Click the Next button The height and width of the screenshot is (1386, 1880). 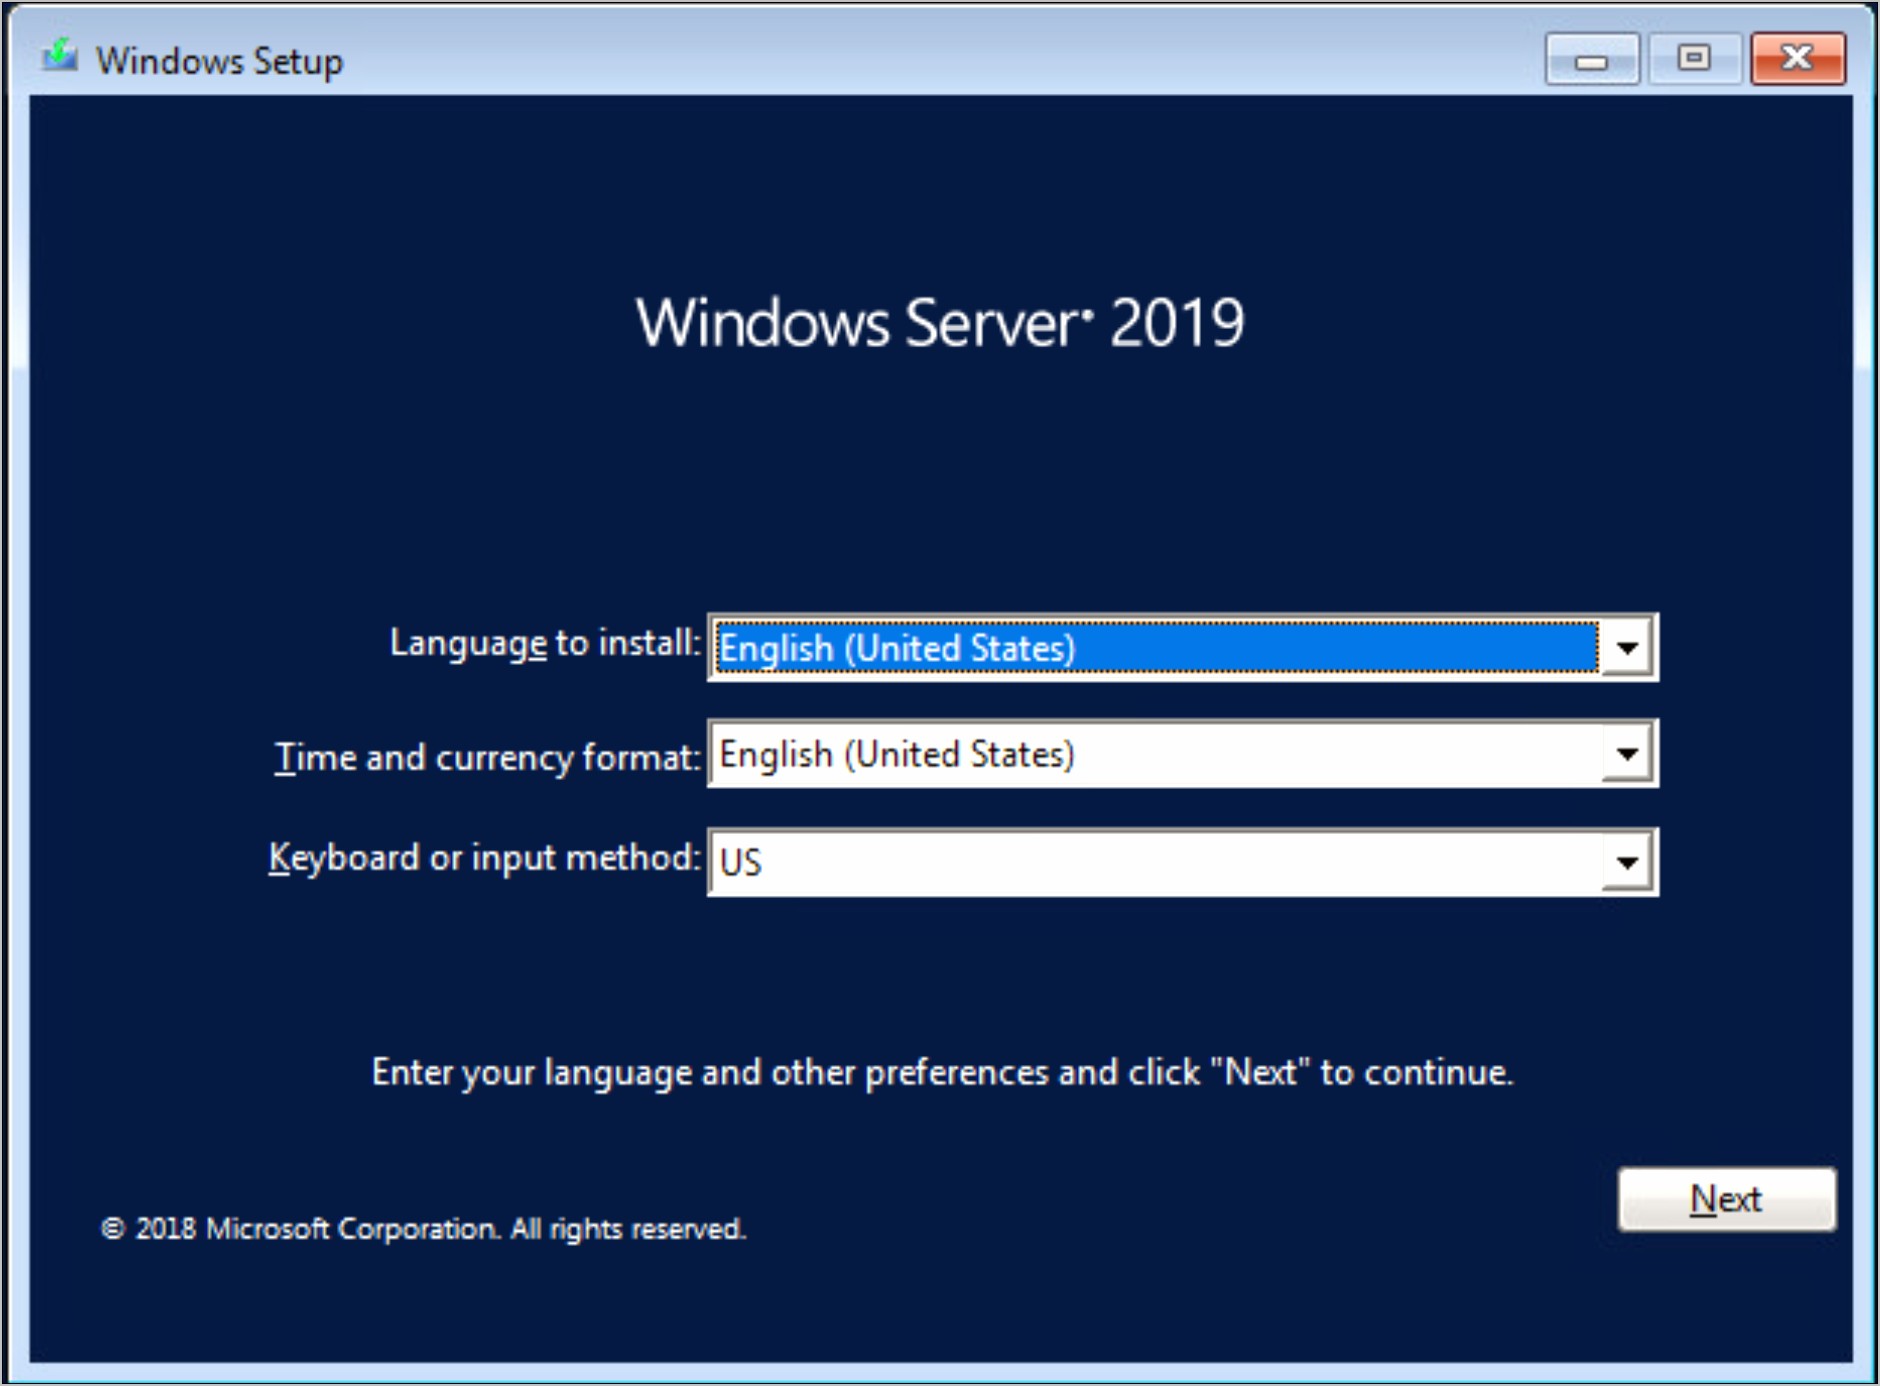(1727, 1199)
